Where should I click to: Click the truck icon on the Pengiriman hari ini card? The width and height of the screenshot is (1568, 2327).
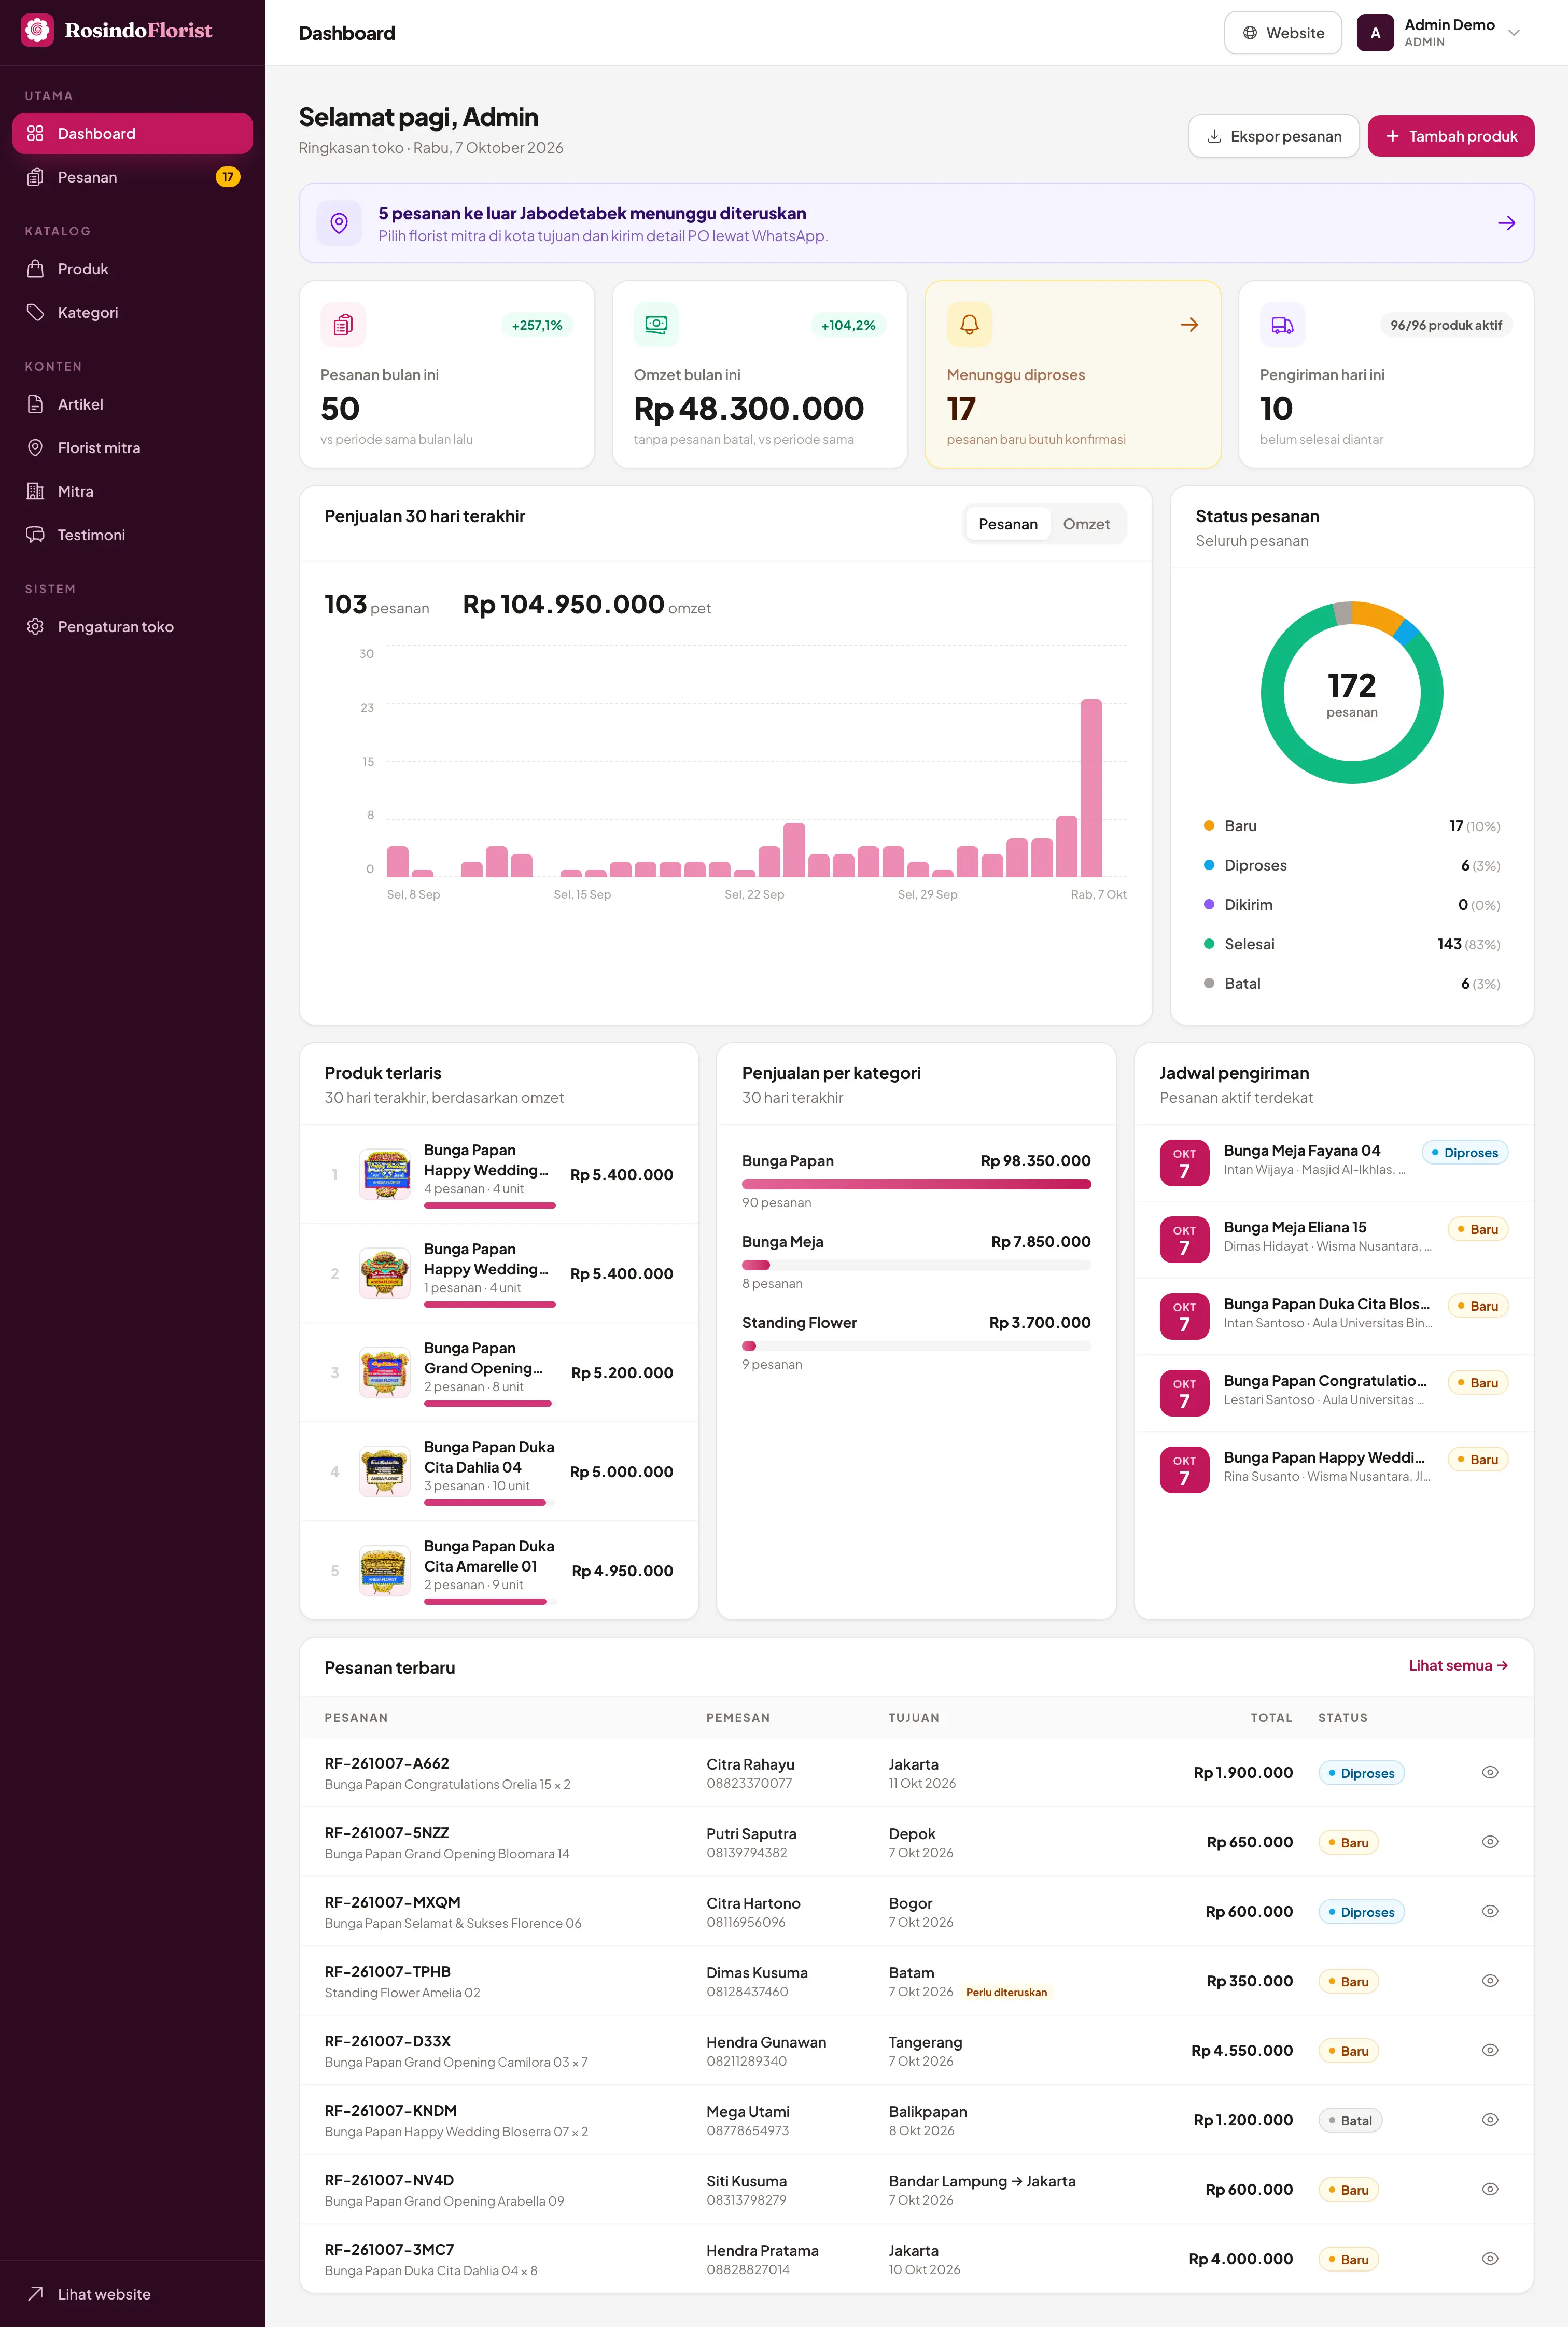(x=1282, y=325)
